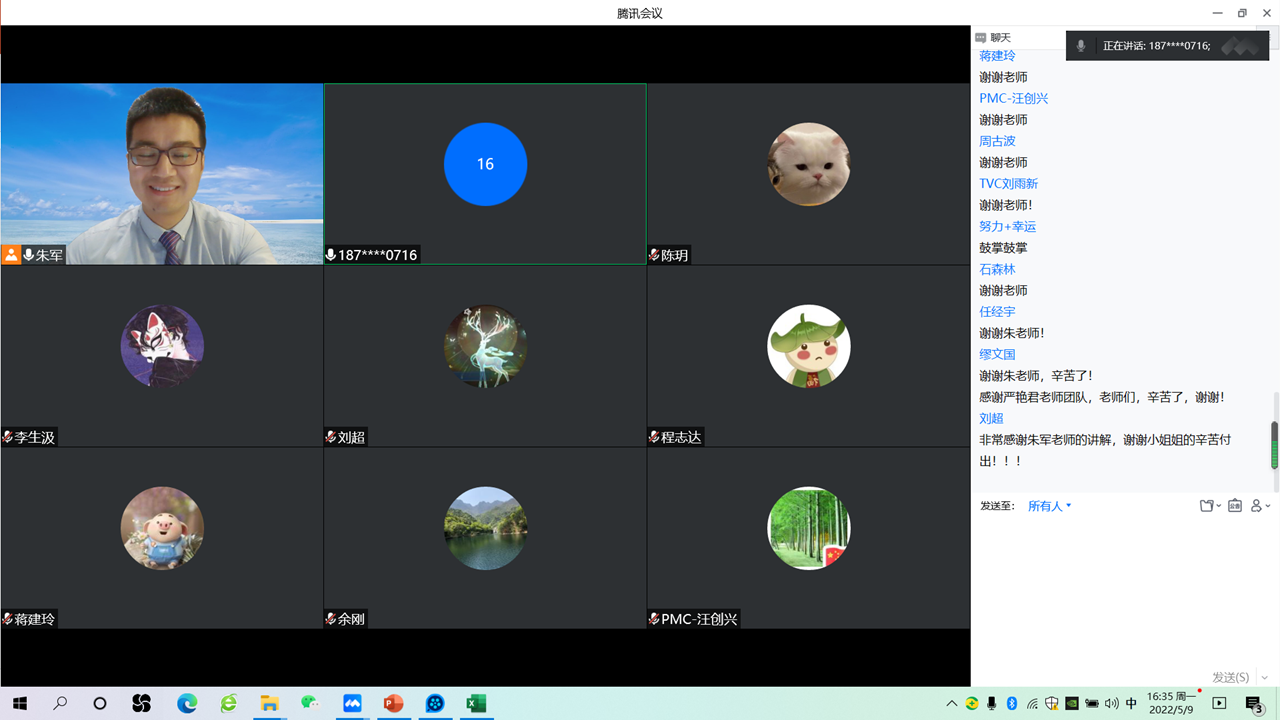Screen dimensions: 1280x720
Task: Click the 谢谢朱老师! chat message
Action: click(1012, 333)
